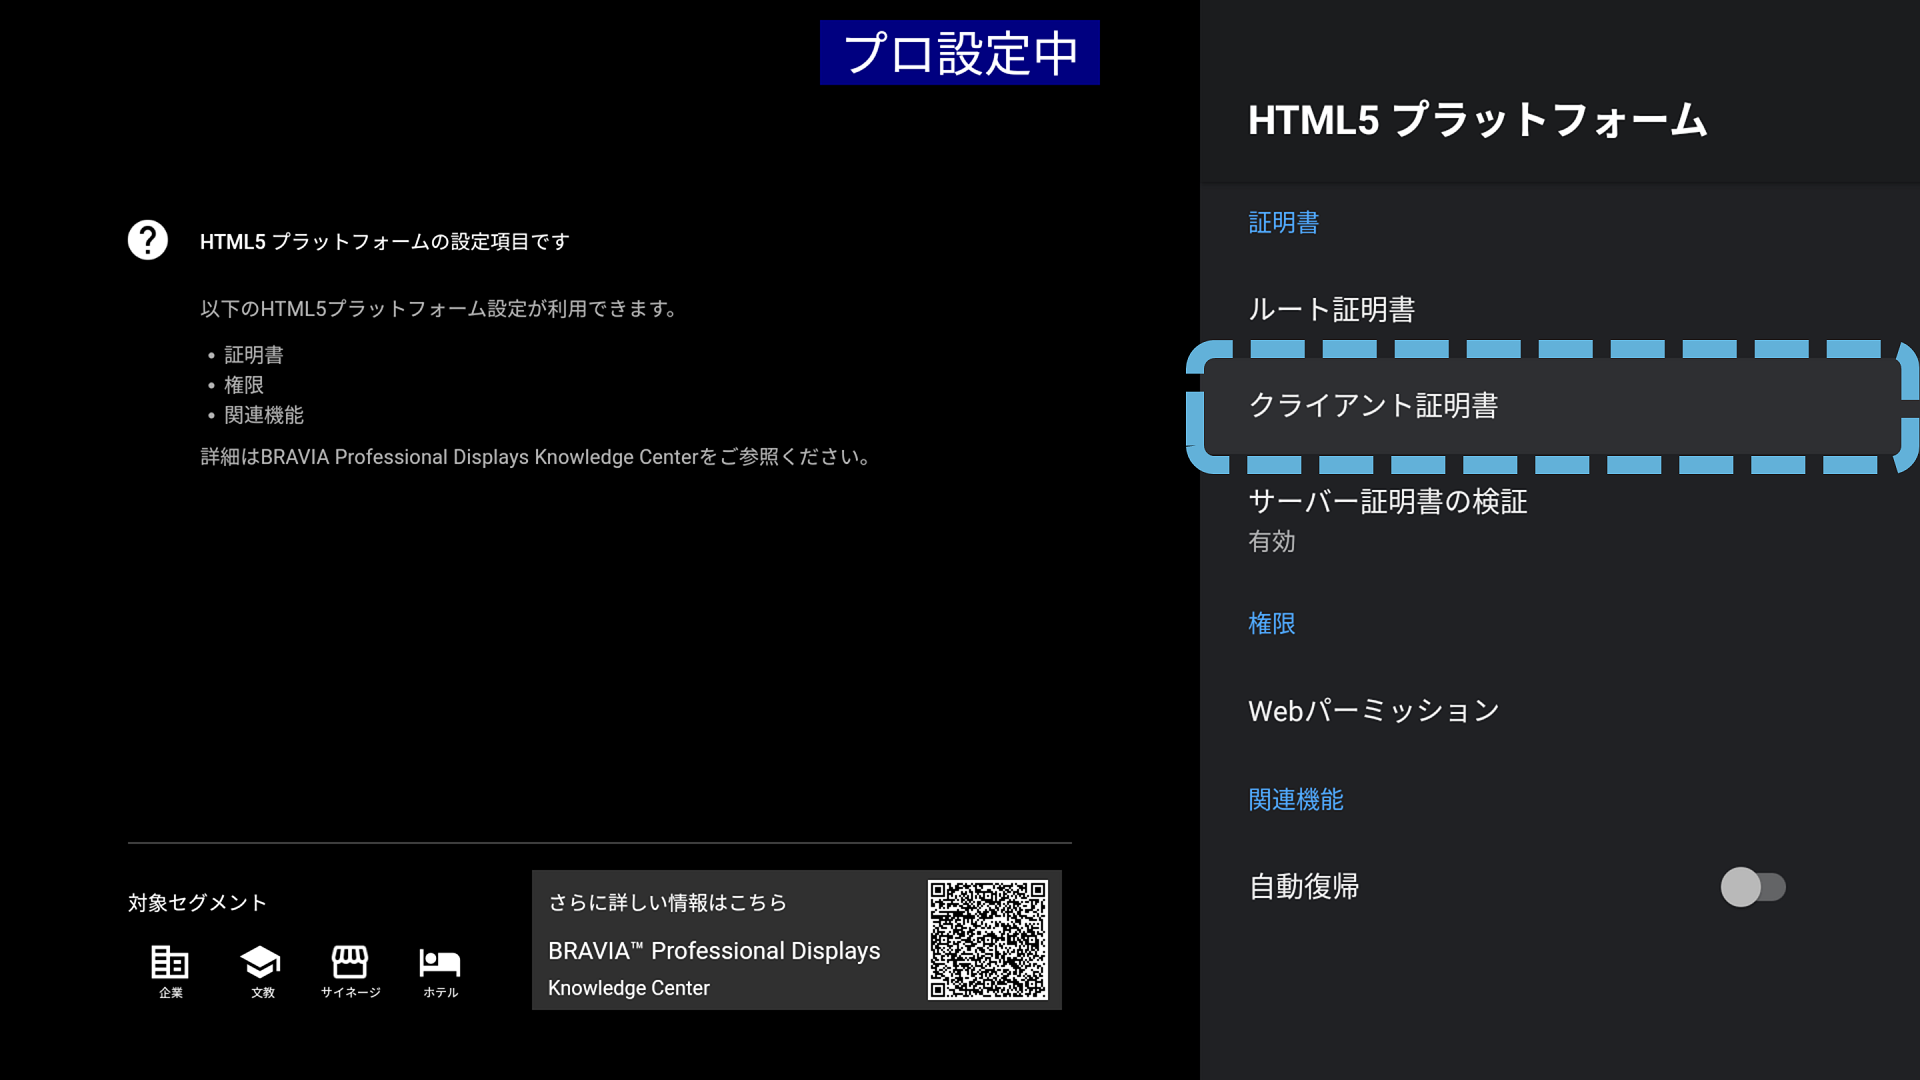The width and height of the screenshot is (1920, 1080).
Task: Click the QR code image
Action: (987, 939)
